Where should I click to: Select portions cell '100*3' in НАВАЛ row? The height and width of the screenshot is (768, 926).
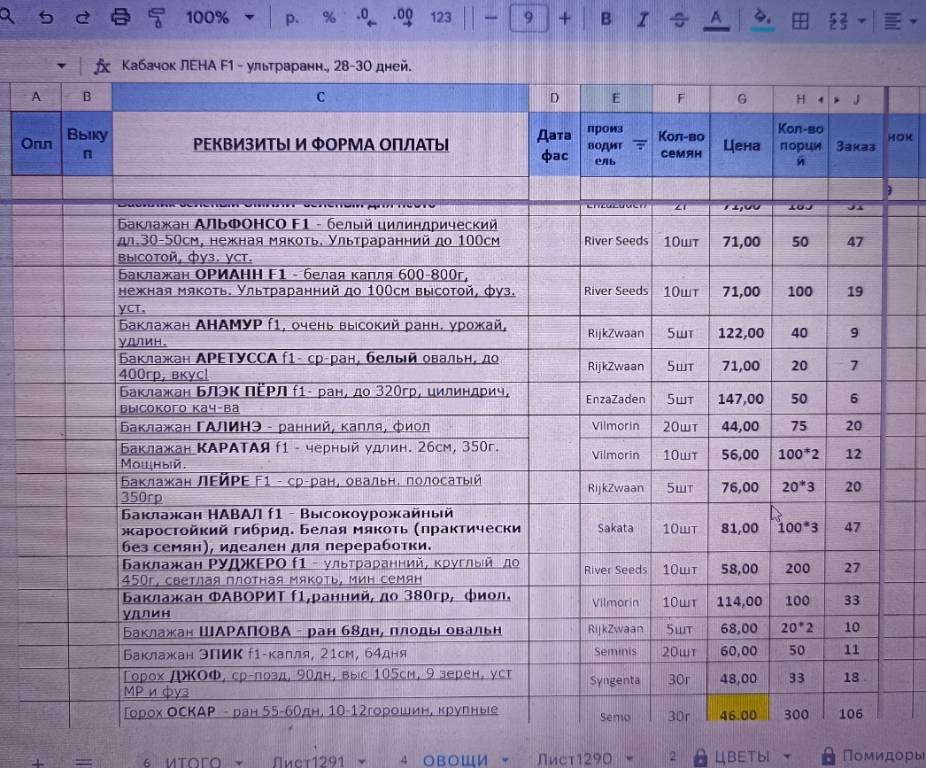(798, 527)
